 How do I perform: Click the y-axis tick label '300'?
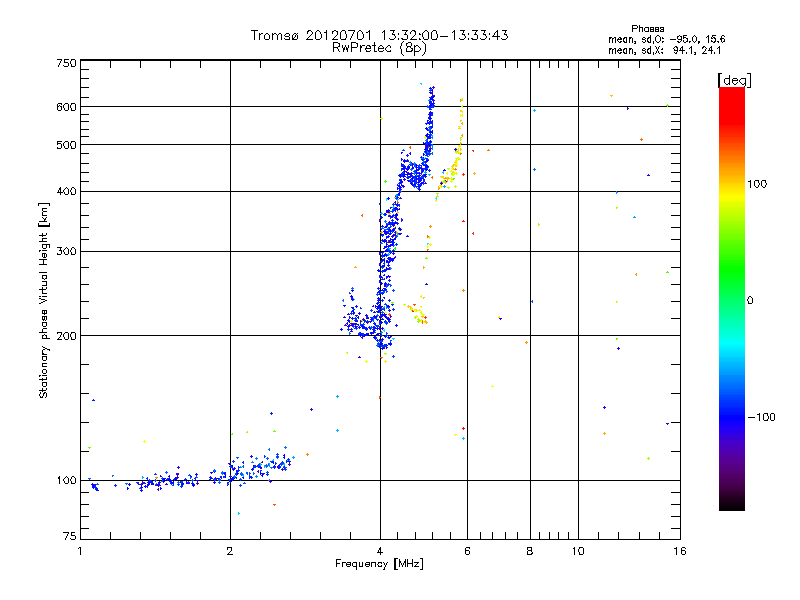[x=67, y=252]
